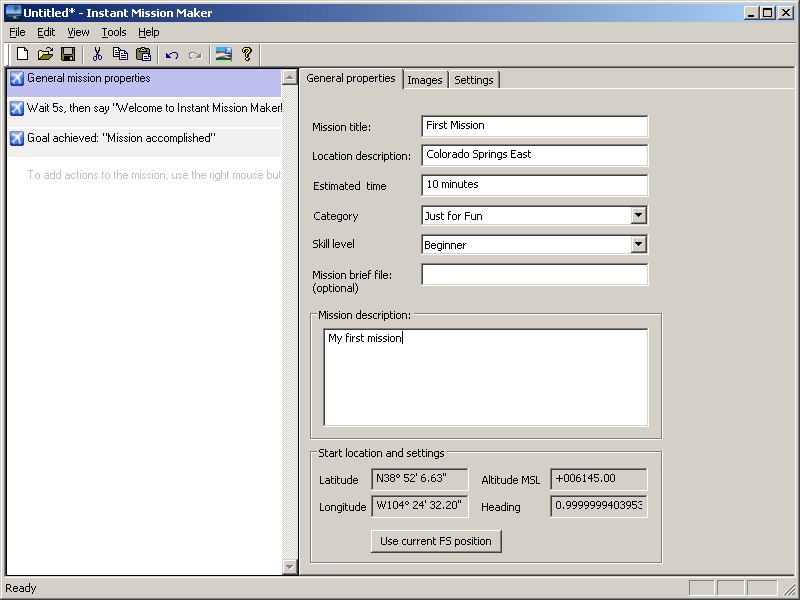This screenshot has height=600, width=800.
Task: Click the airplane icon beside Wait 5s action
Action: pyautogui.click(x=17, y=108)
